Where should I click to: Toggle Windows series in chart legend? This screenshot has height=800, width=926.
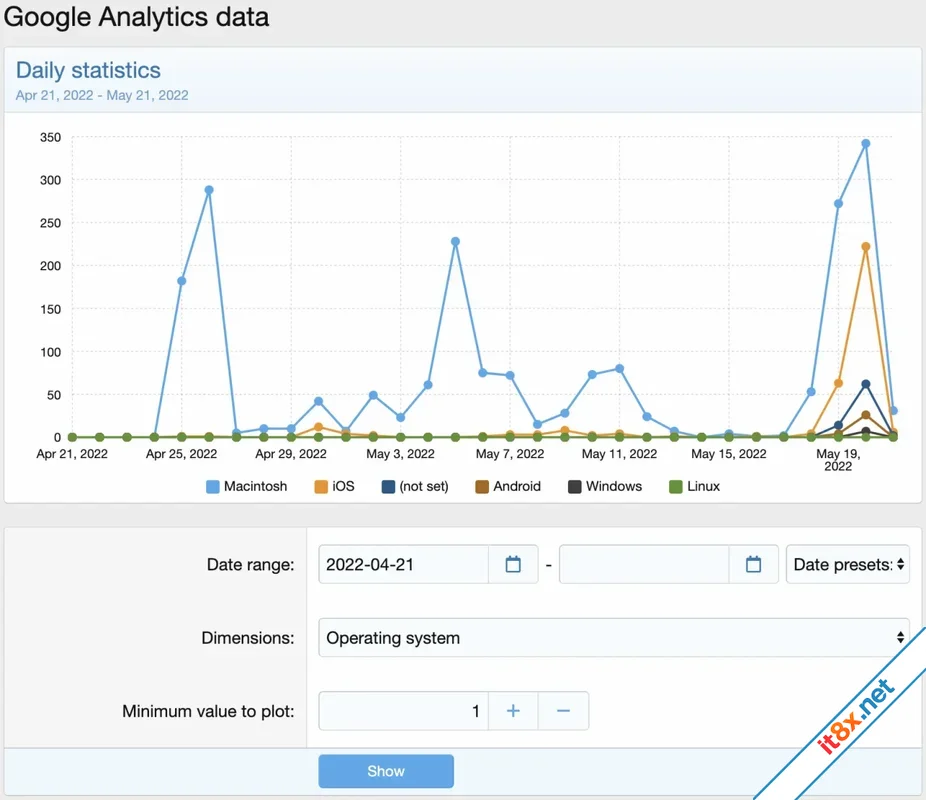pos(605,486)
